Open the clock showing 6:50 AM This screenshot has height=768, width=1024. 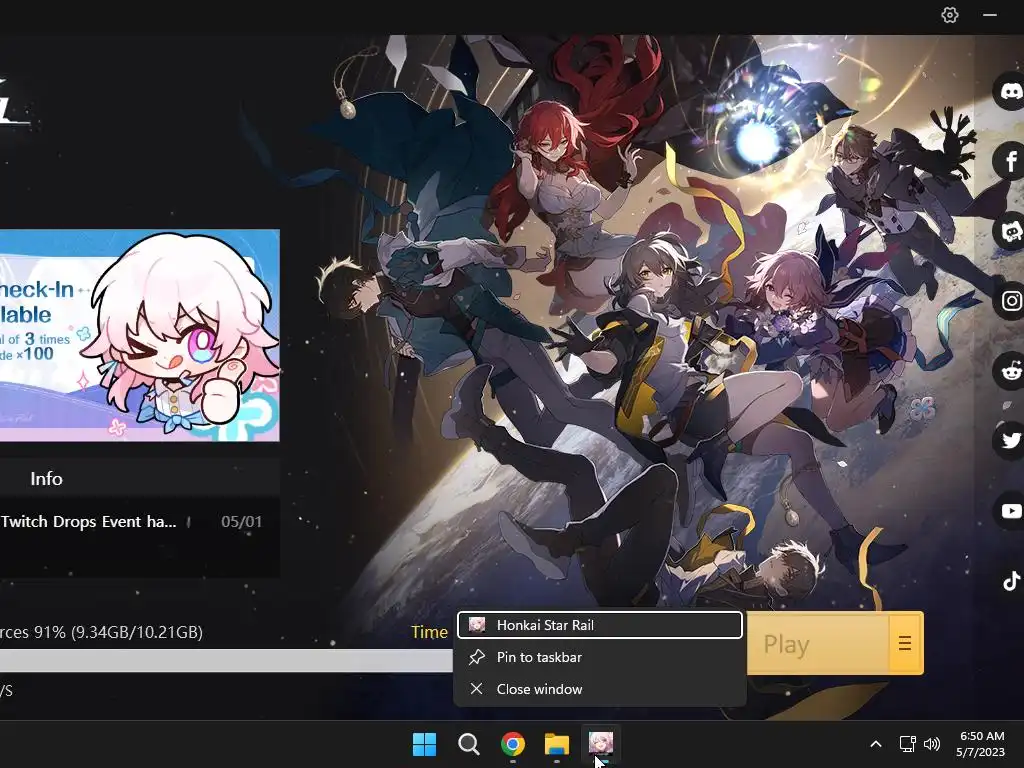pos(982,744)
